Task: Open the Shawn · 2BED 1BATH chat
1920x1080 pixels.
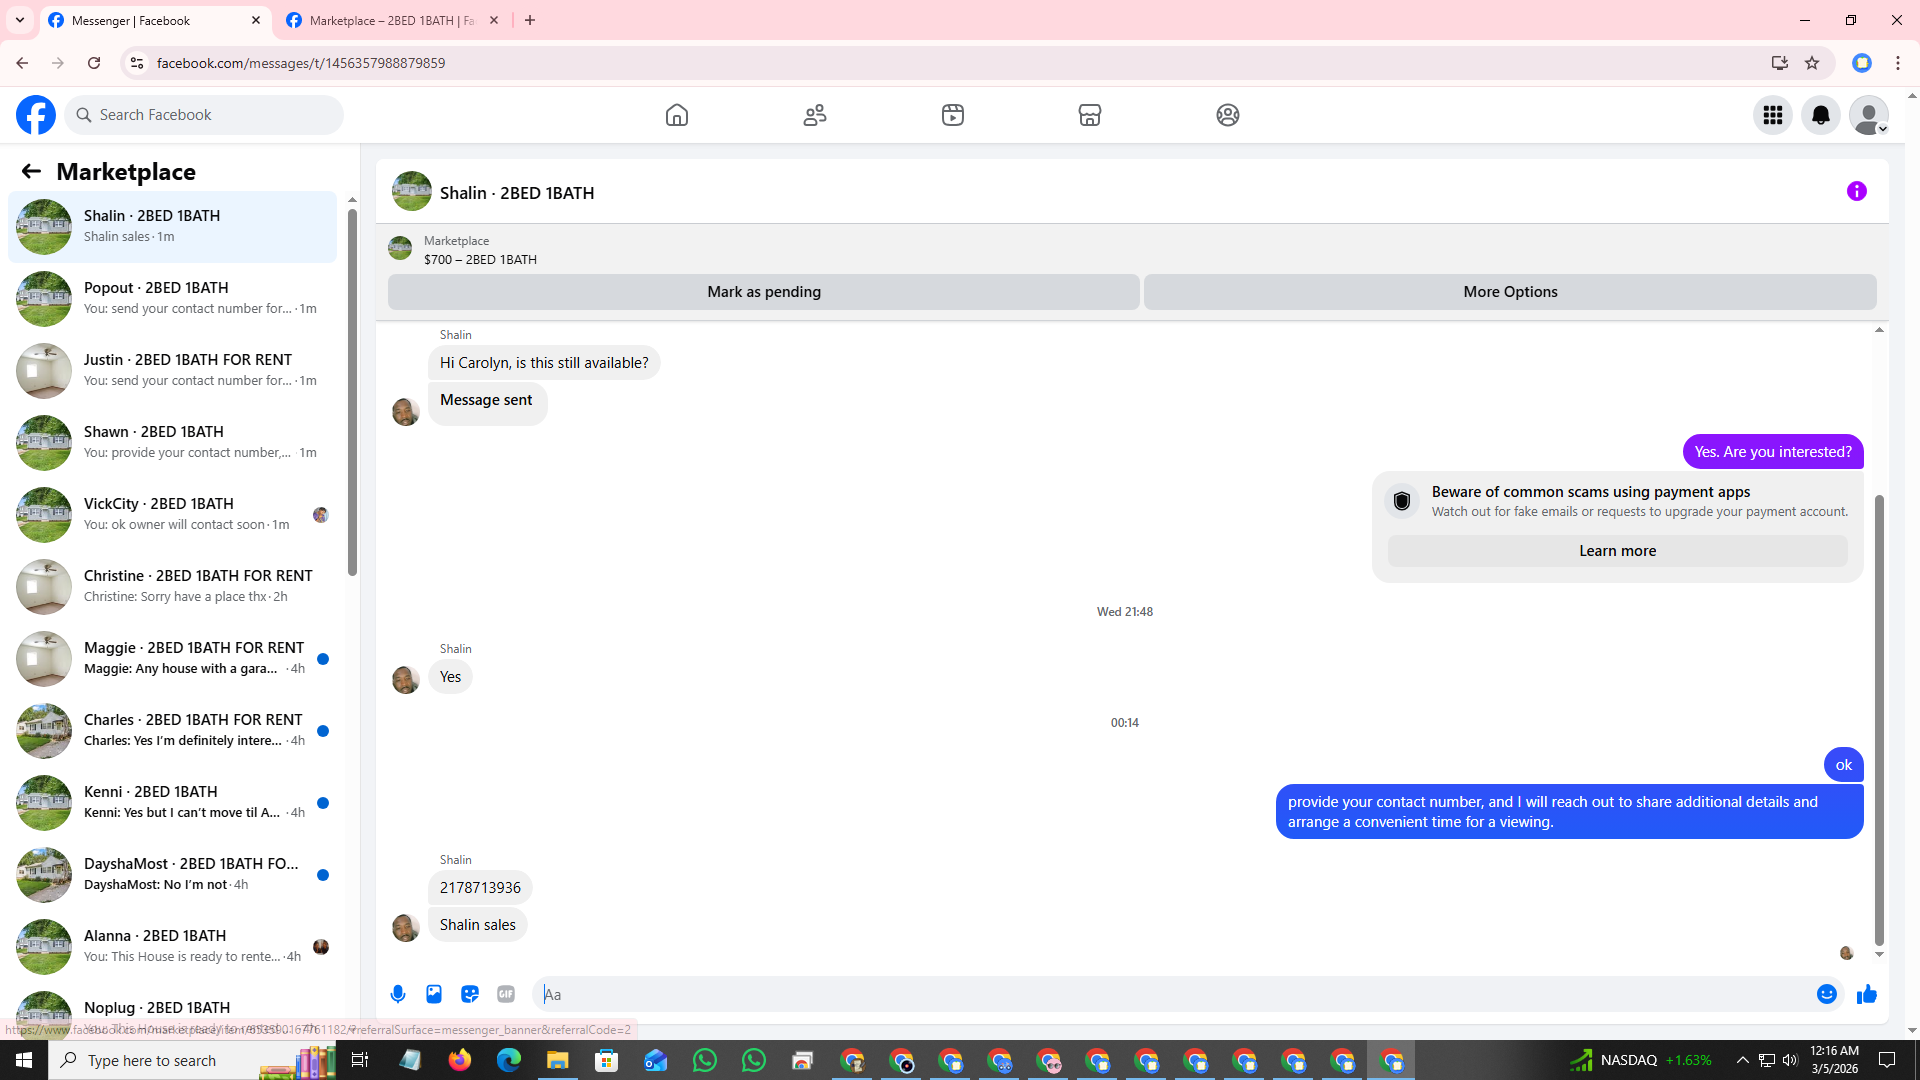Action: (x=172, y=442)
